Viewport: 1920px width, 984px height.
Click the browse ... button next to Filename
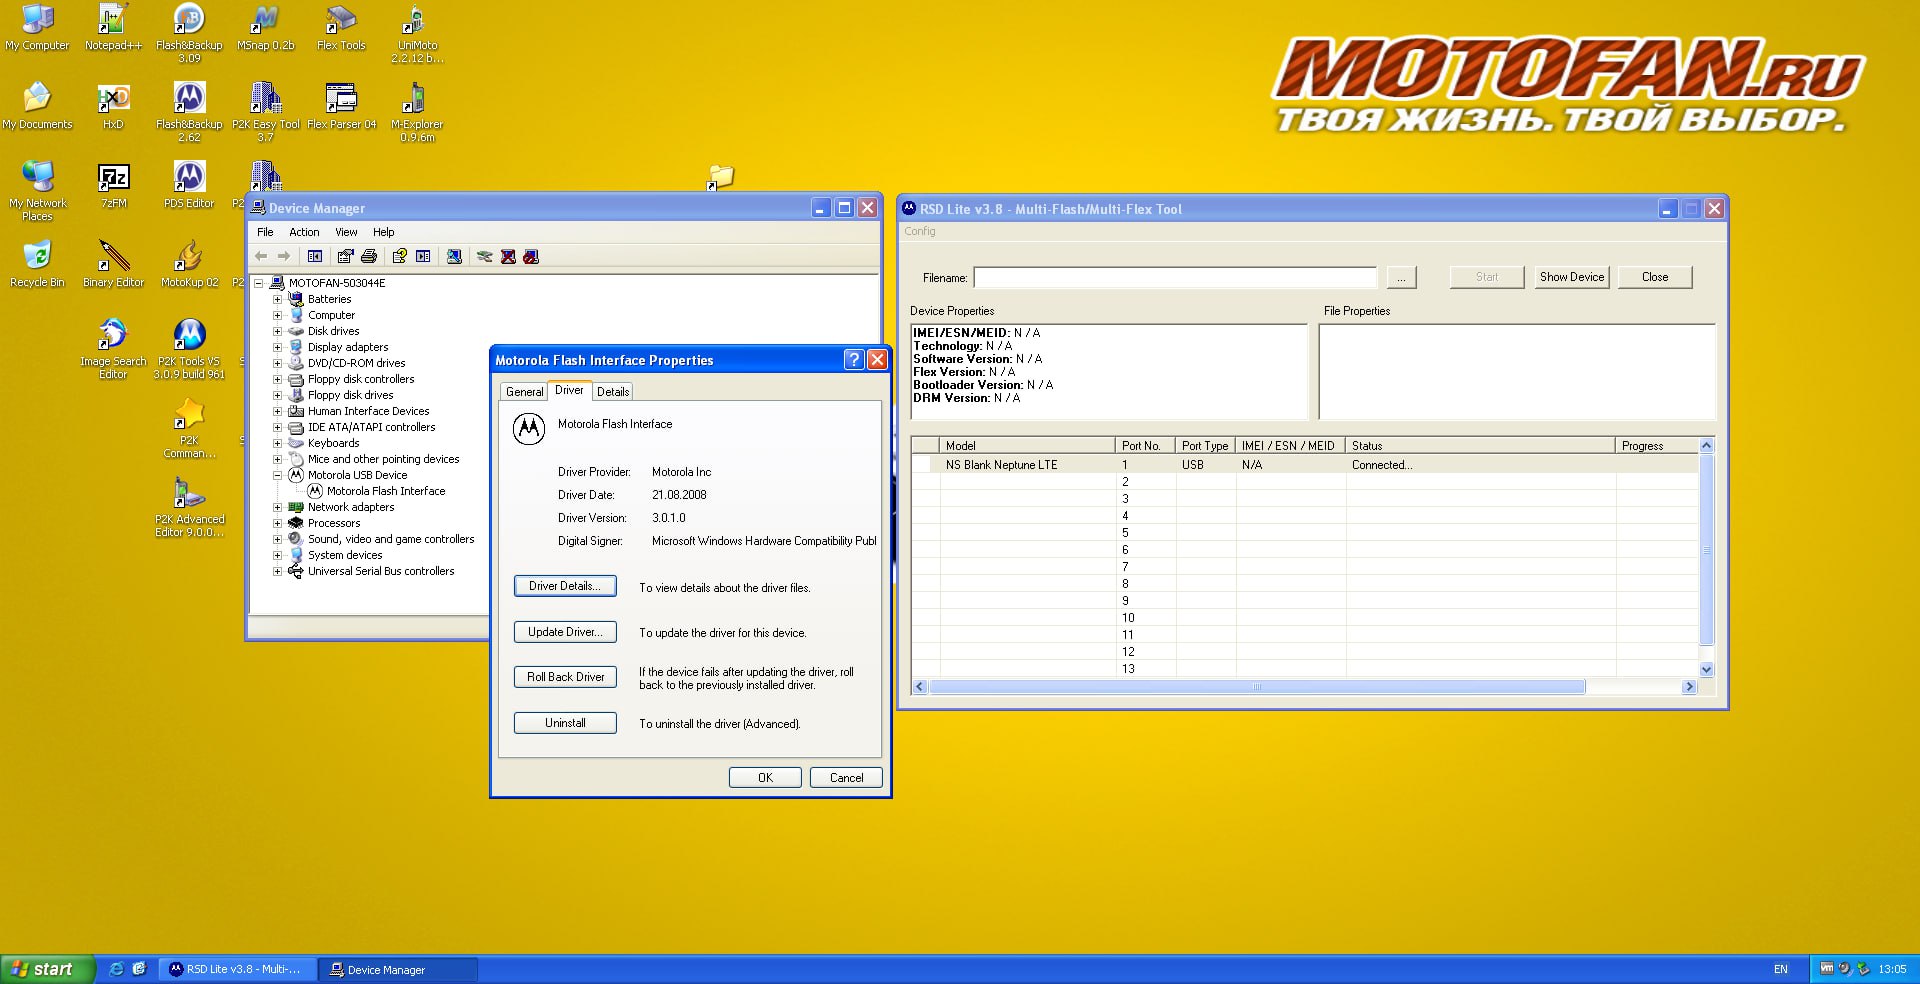(1401, 278)
